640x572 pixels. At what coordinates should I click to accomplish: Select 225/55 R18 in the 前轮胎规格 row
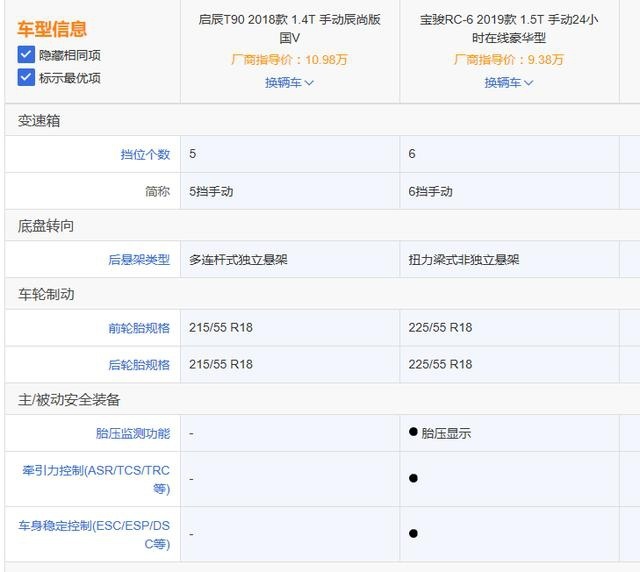tap(440, 327)
